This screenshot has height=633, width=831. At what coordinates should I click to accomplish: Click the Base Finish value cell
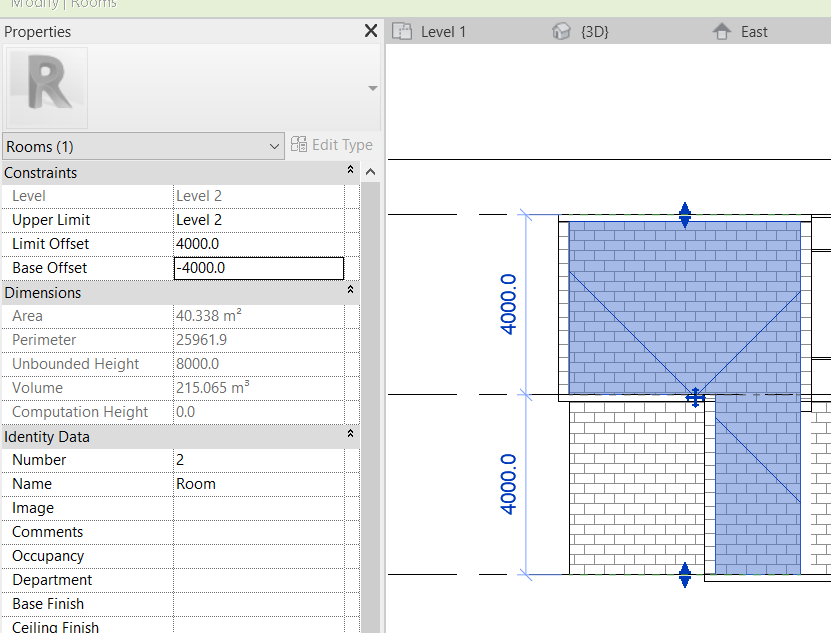click(x=259, y=604)
